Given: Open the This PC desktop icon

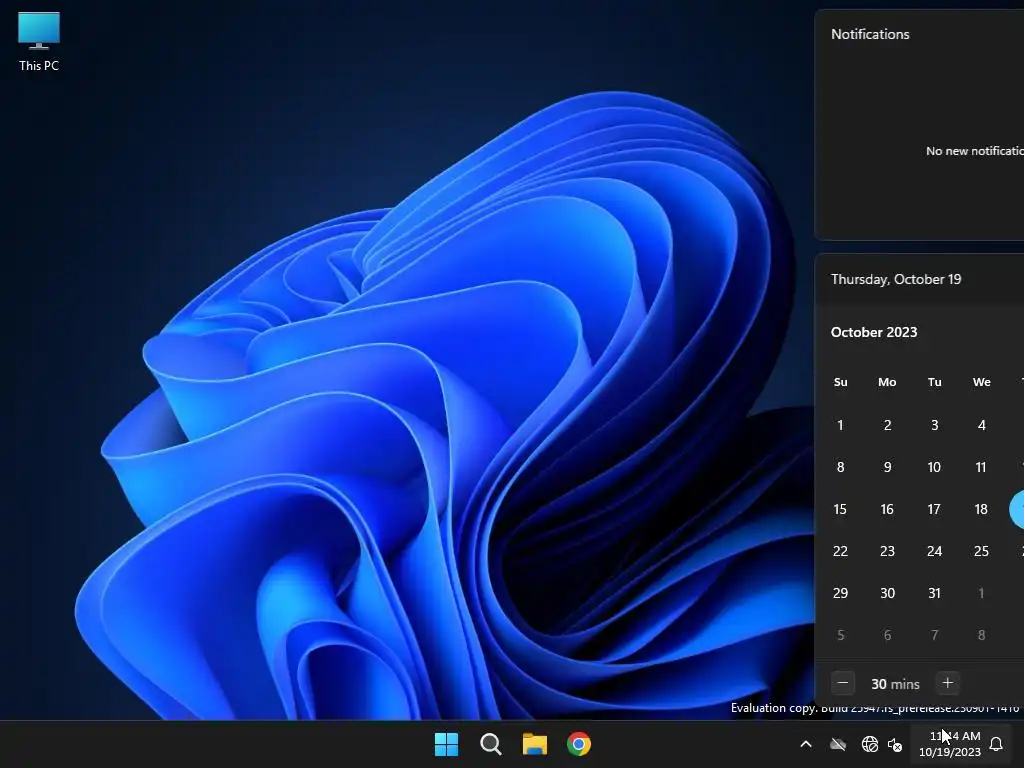Looking at the screenshot, I should tap(39, 42).
